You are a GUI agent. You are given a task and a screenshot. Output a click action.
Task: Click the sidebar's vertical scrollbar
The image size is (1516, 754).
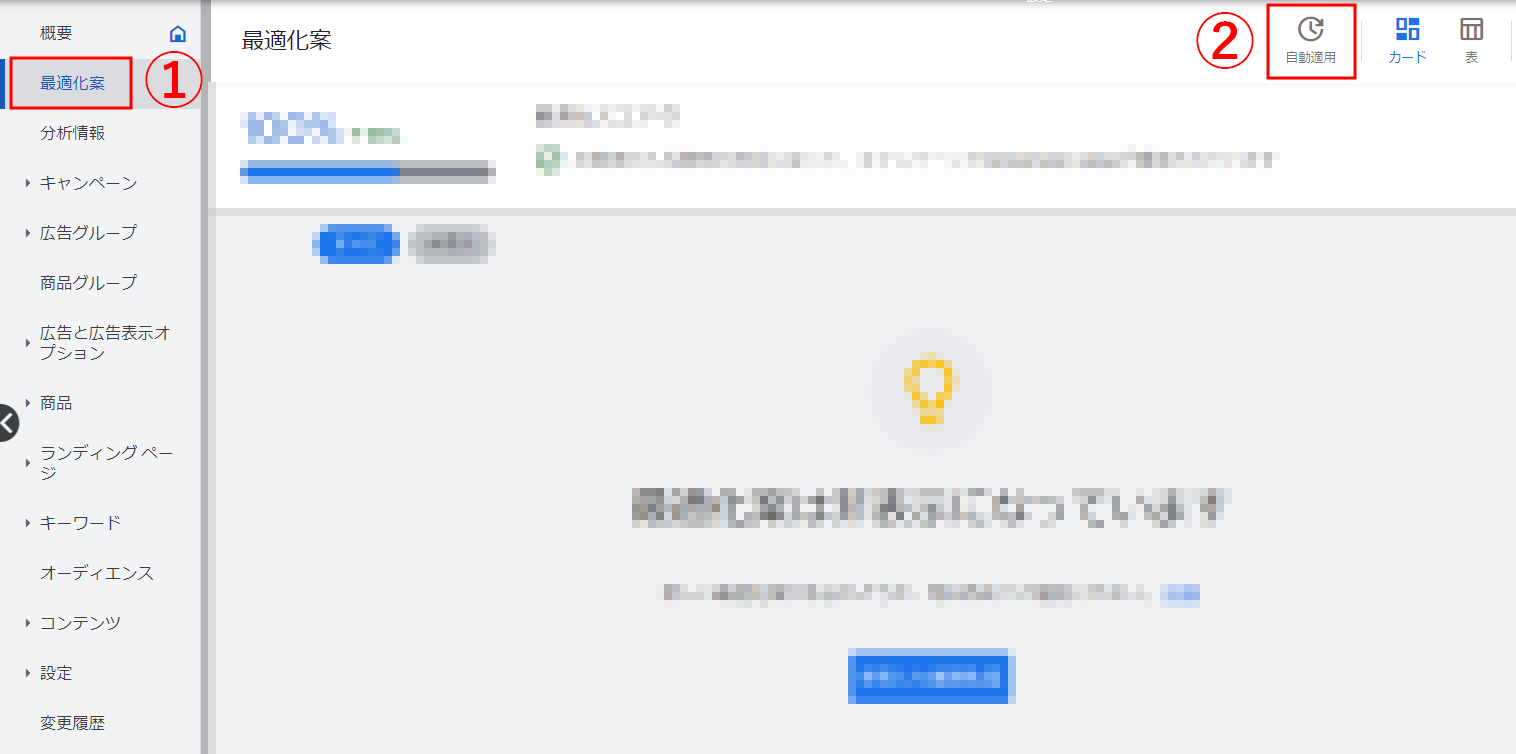coord(204,400)
